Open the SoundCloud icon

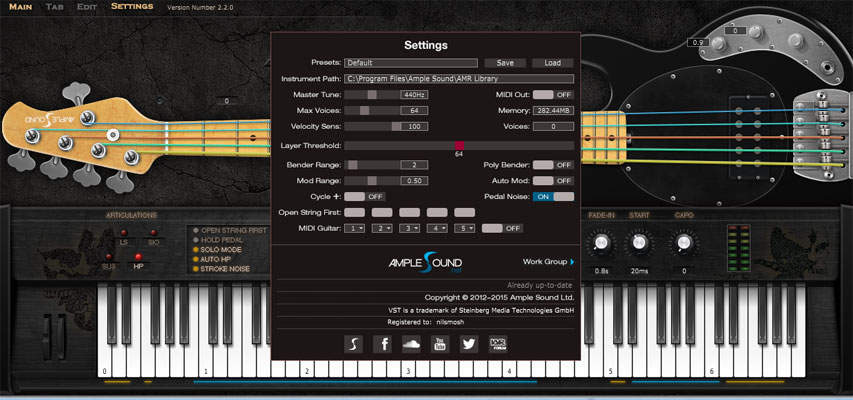[411, 343]
